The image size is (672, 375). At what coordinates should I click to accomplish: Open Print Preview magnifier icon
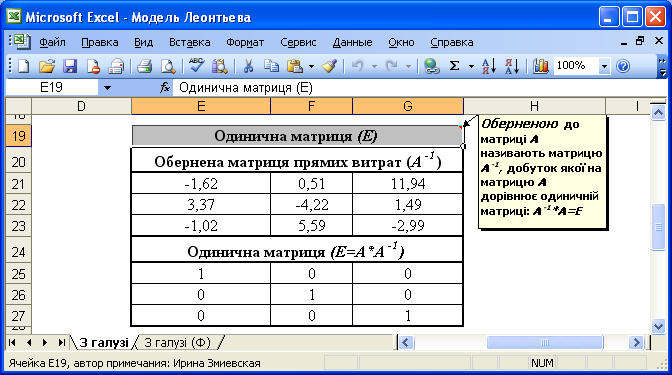pyautogui.click(x=168, y=66)
